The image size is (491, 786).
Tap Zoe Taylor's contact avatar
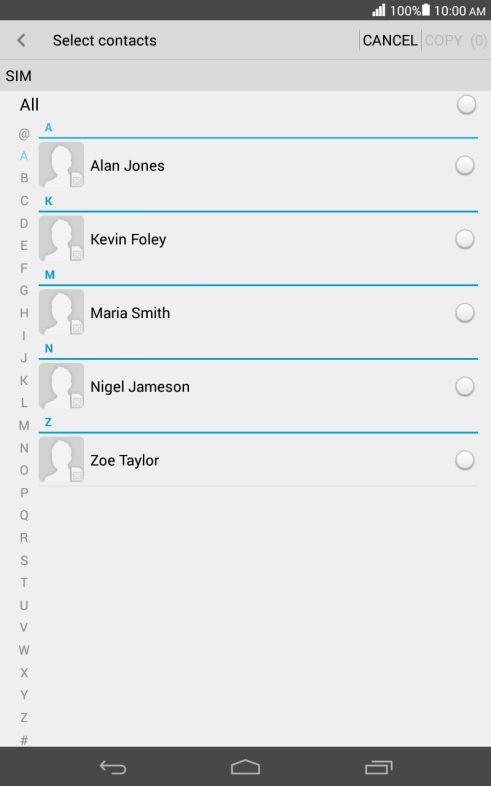61,459
